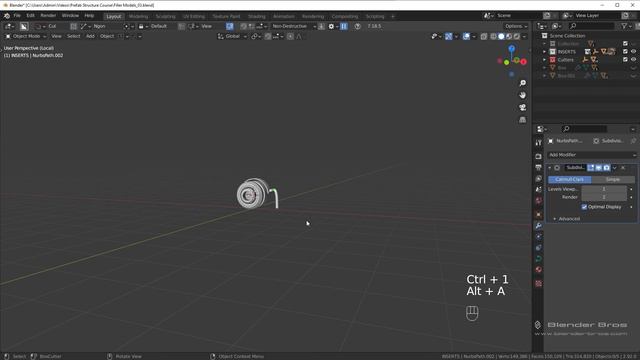Toggle modifier viewport display icon
The image size is (640, 360).
(598, 168)
